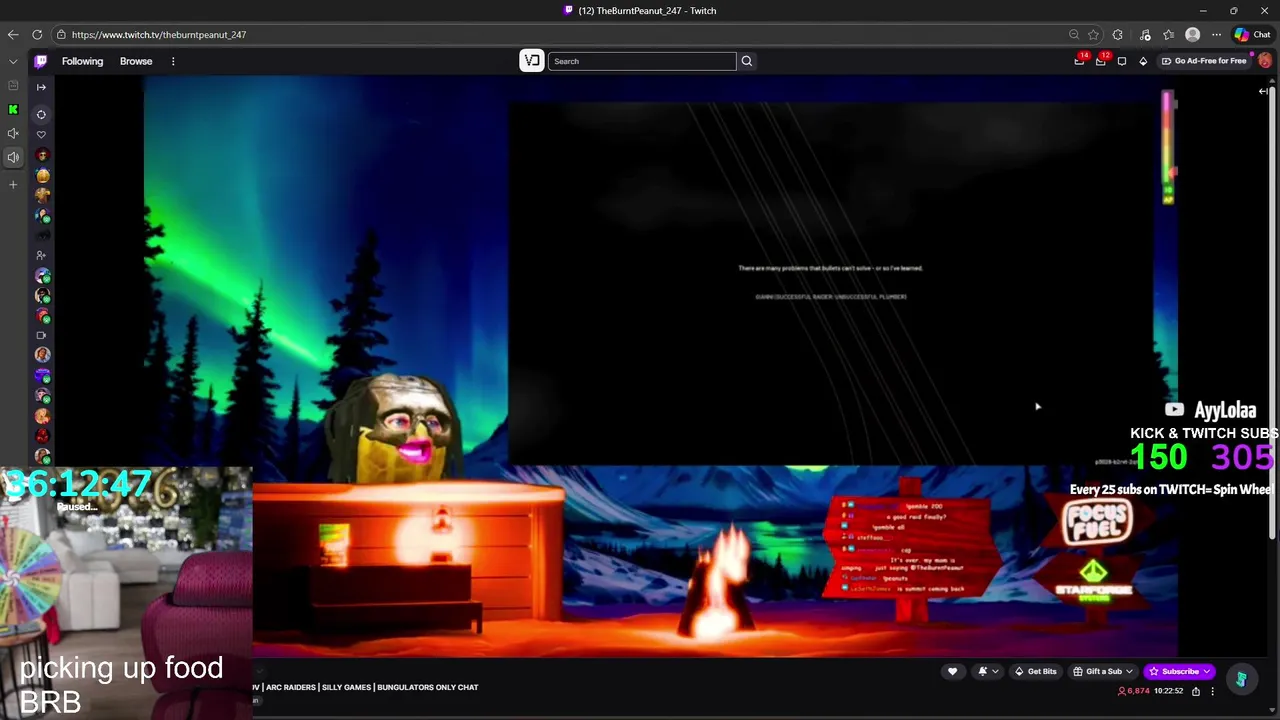Click the VD extension button left of search
The height and width of the screenshot is (720, 1280).
[532, 61]
